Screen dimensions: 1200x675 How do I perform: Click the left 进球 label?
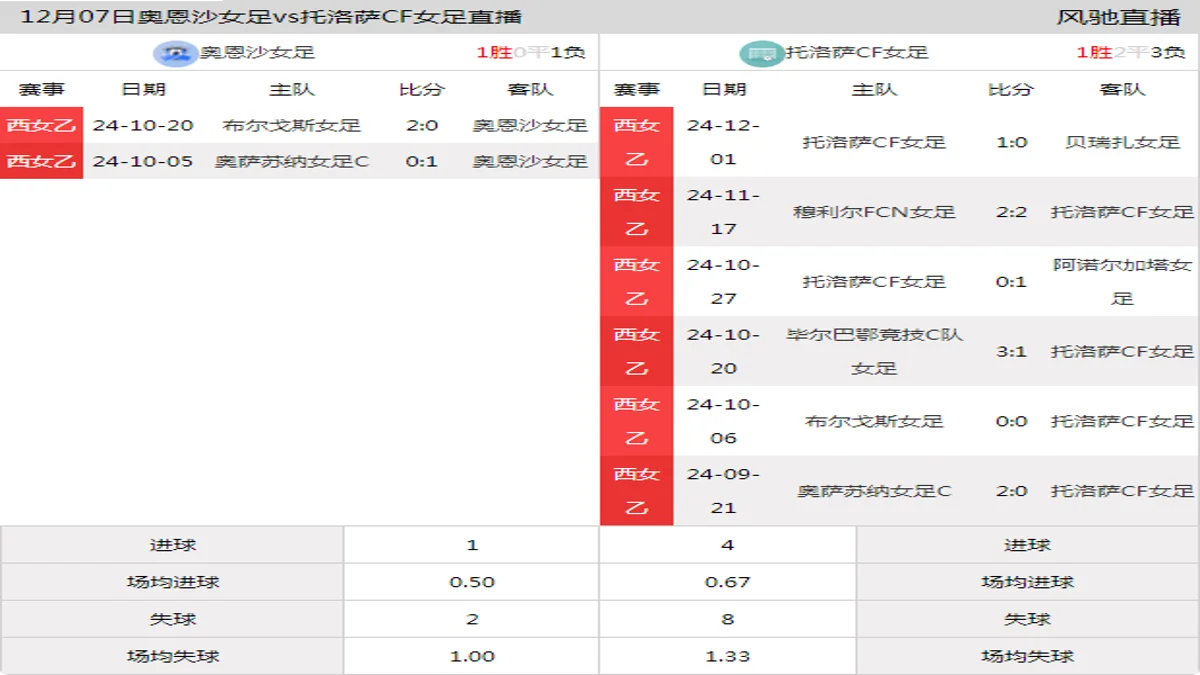coord(173,545)
